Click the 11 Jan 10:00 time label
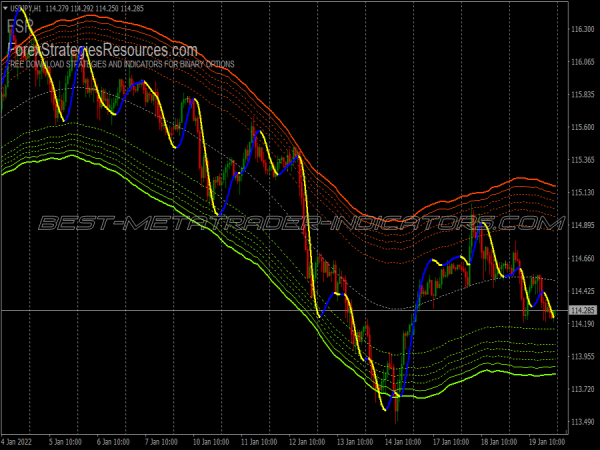Viewport: 600px width, 450px height. 259,442
